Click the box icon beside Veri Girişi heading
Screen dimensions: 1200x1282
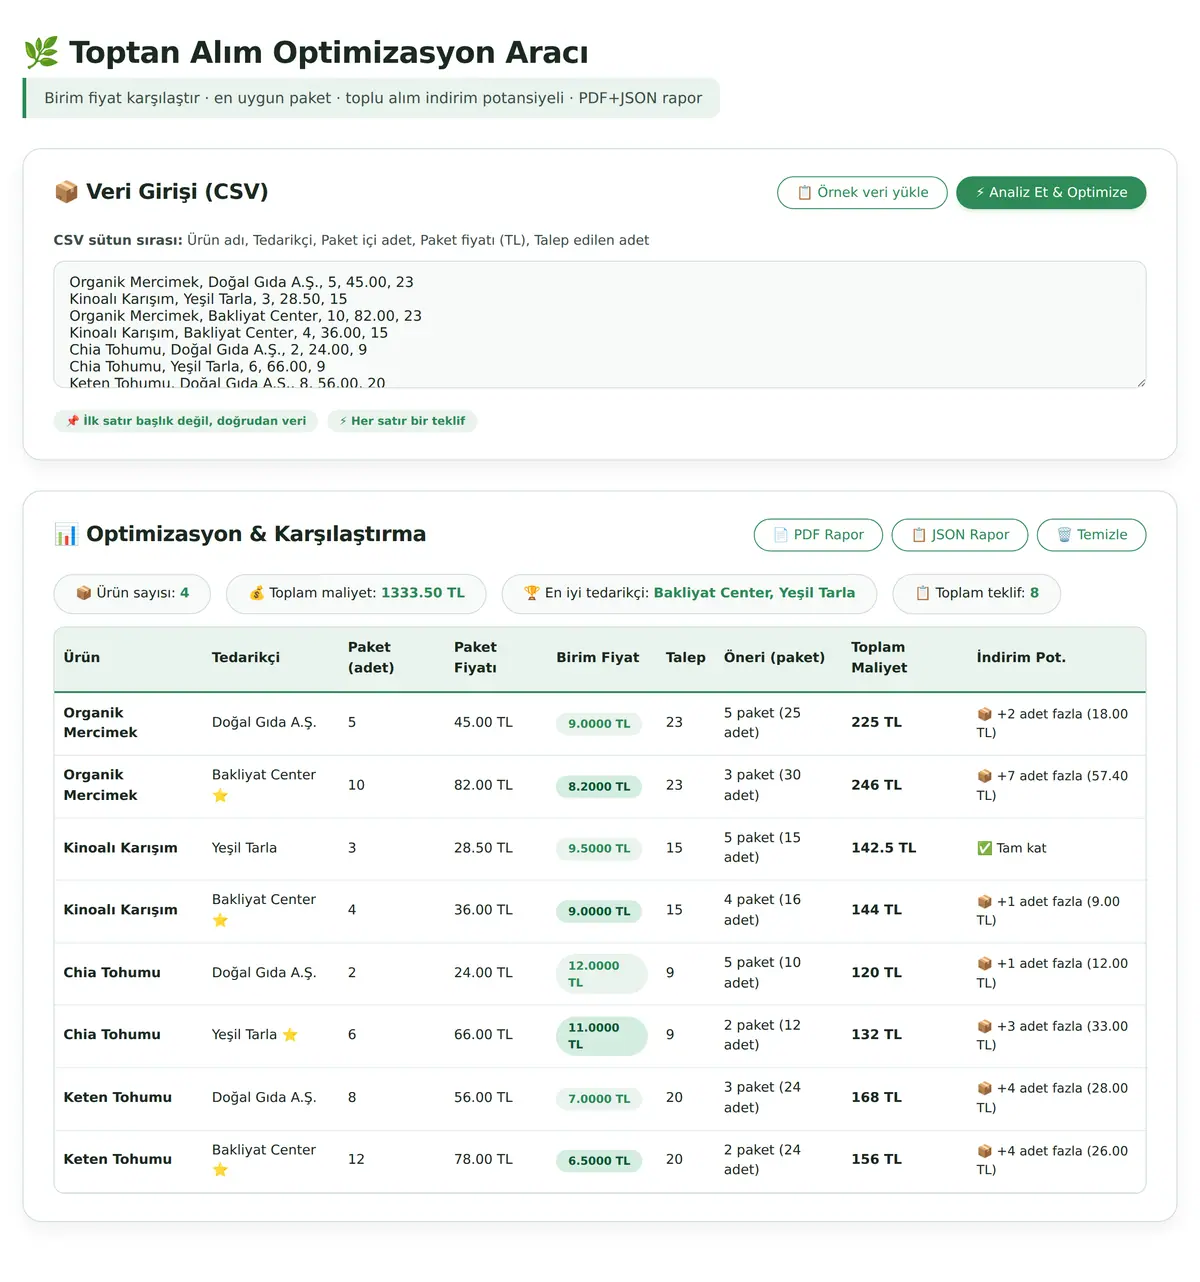tap(66, 192)
